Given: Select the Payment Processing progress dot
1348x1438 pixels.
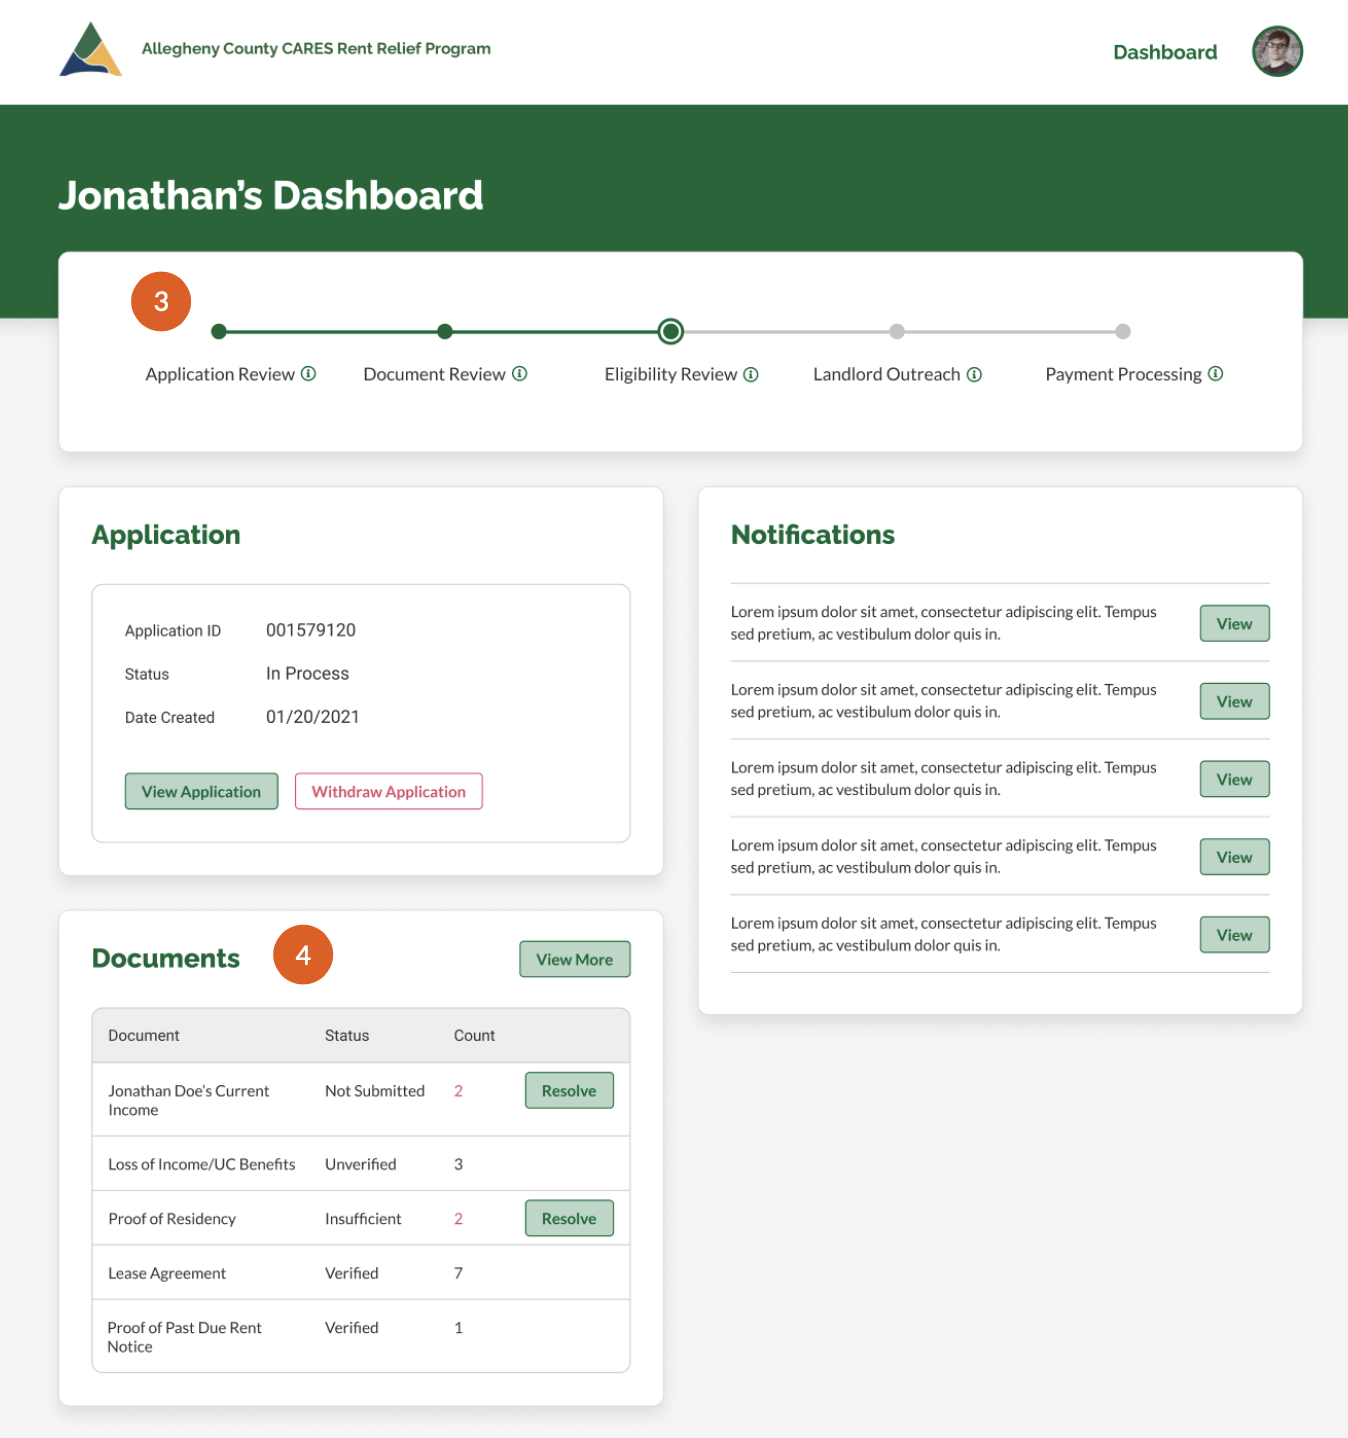Looking at the screenshot, I should click(1123, 332).
